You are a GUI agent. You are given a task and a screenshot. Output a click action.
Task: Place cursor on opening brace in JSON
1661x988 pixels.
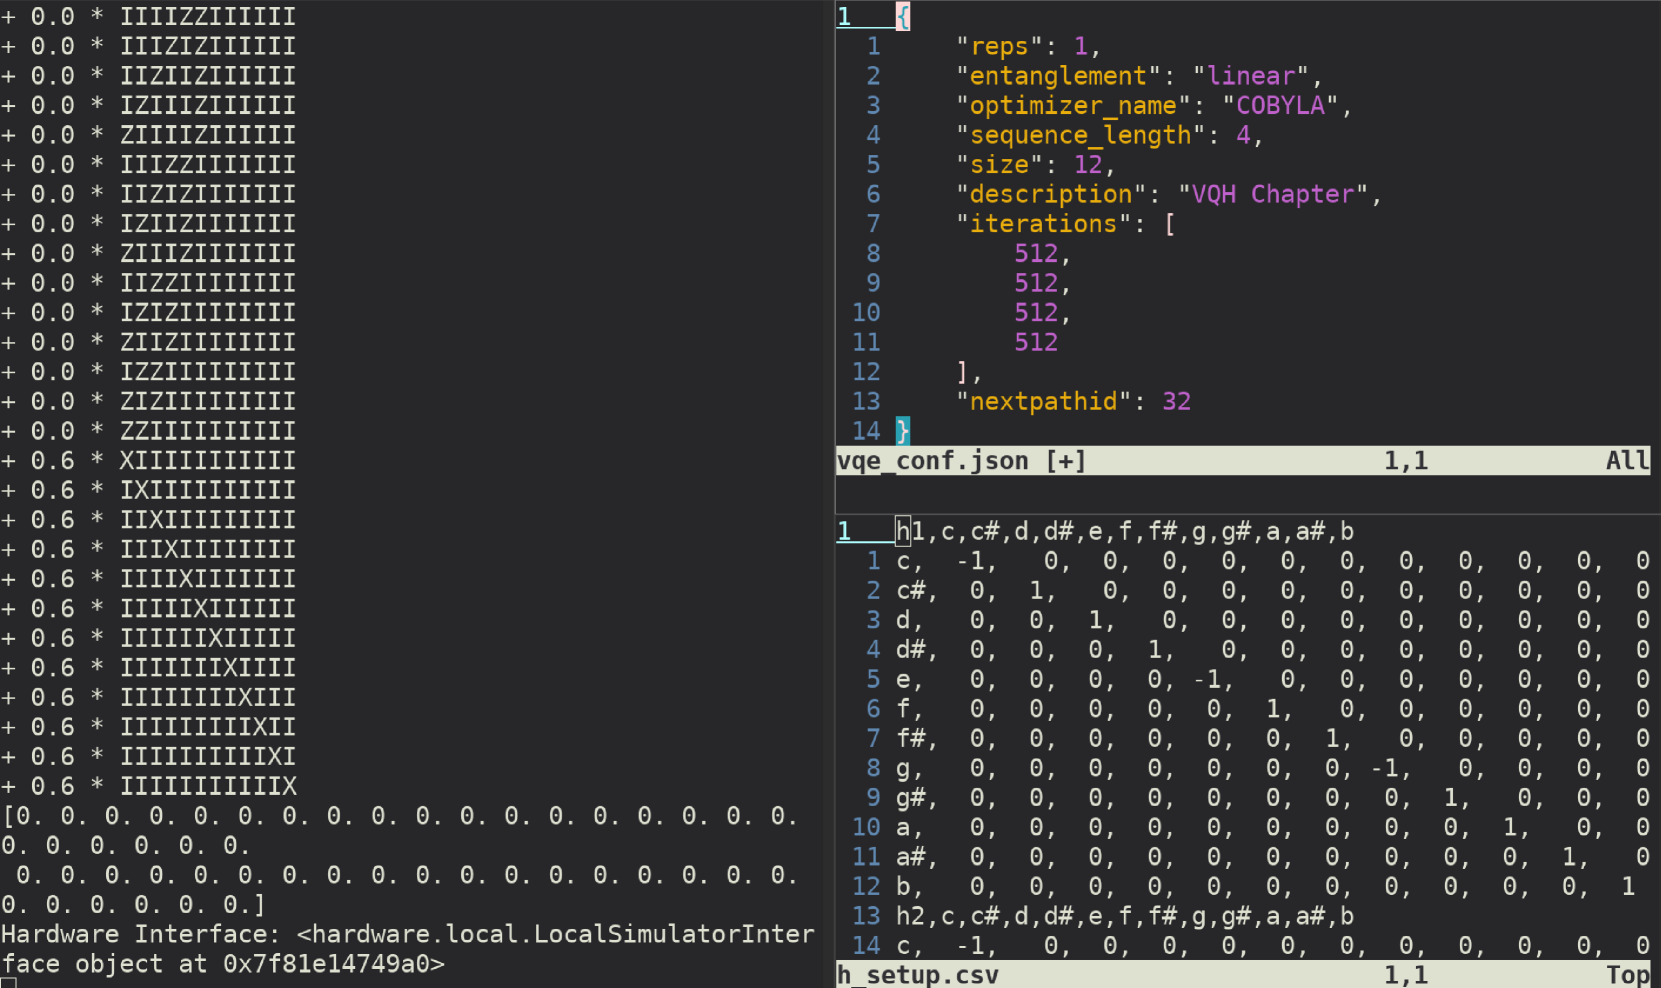903,17
